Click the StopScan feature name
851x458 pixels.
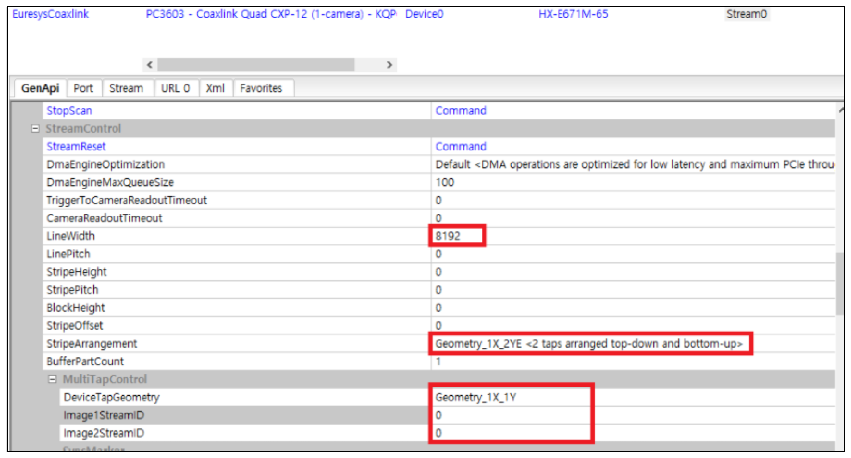coord(69,111)
